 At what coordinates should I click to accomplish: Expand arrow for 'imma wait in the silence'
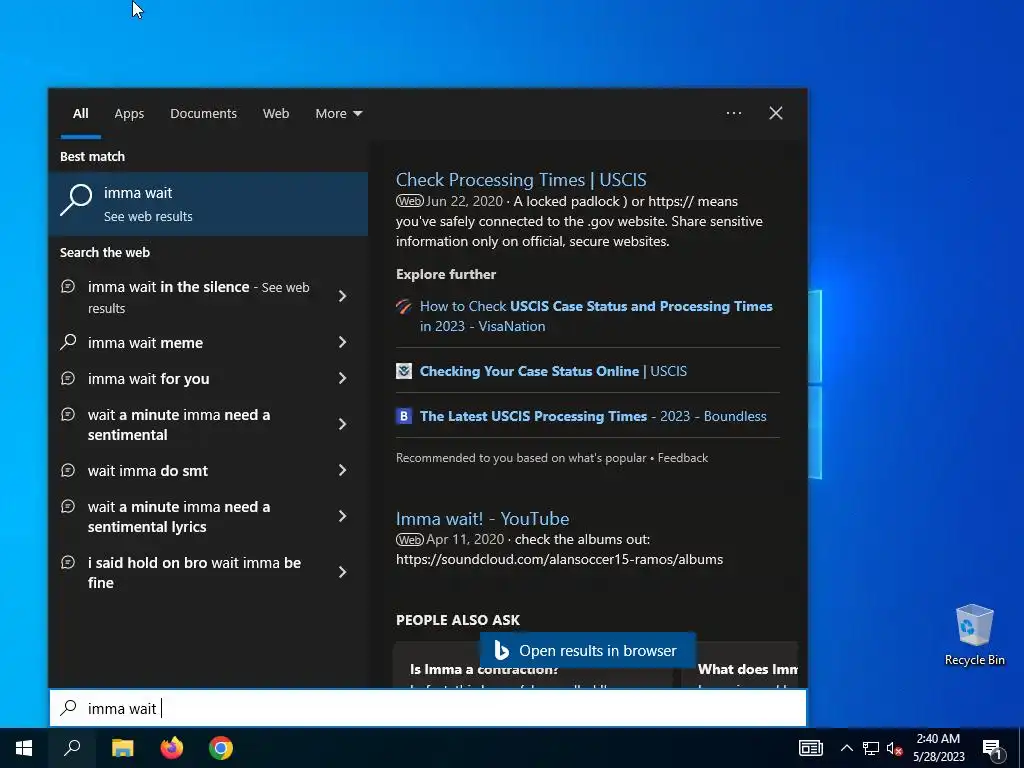coord(342,296)
